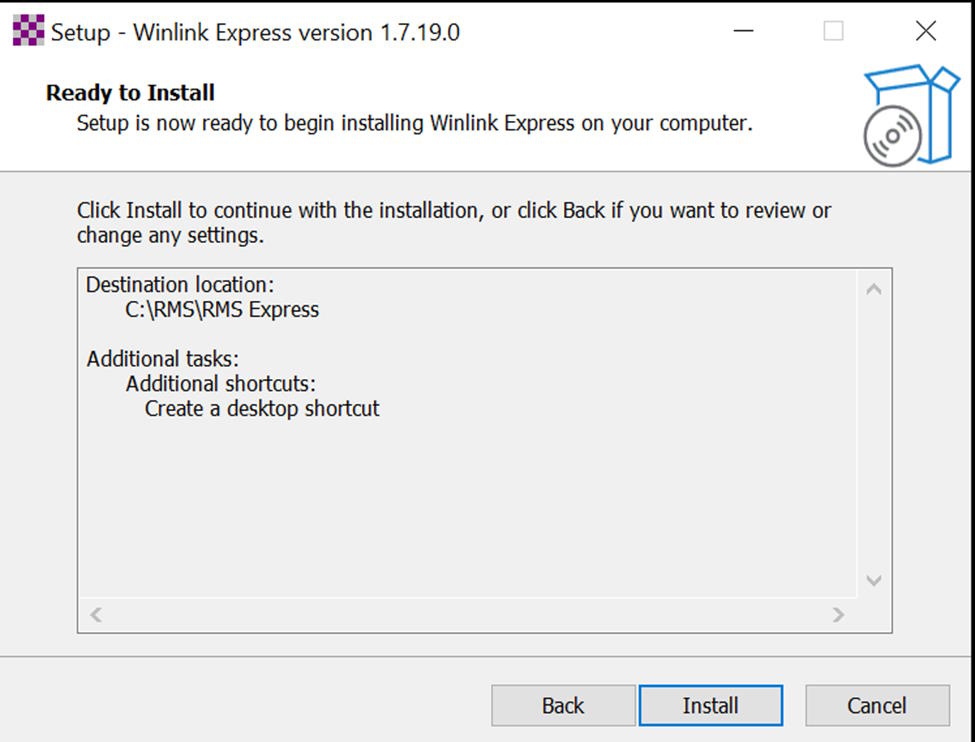
Task: Click the horizontal scrollbar right arrow
Action: [x=838, y=615]
